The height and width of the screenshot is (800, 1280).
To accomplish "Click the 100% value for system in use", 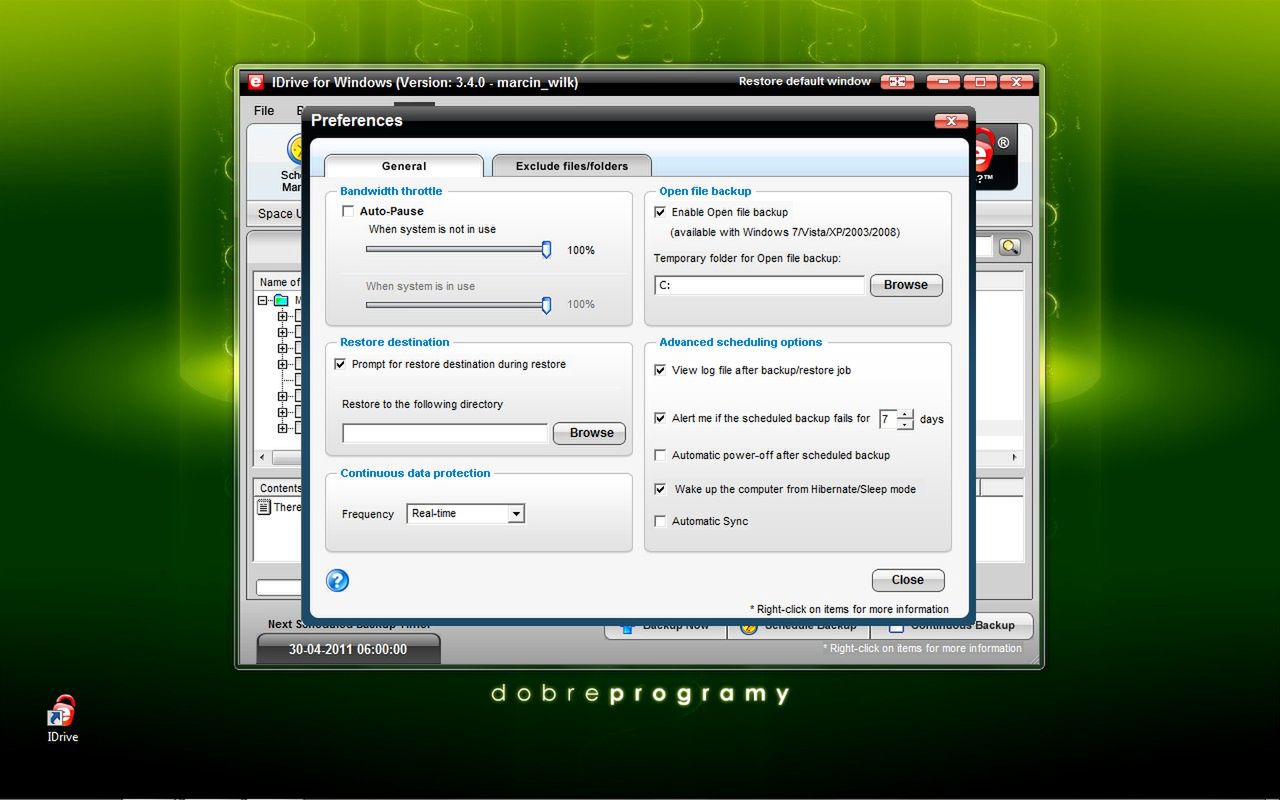I will pyautogui.click(x=581, y=304).
